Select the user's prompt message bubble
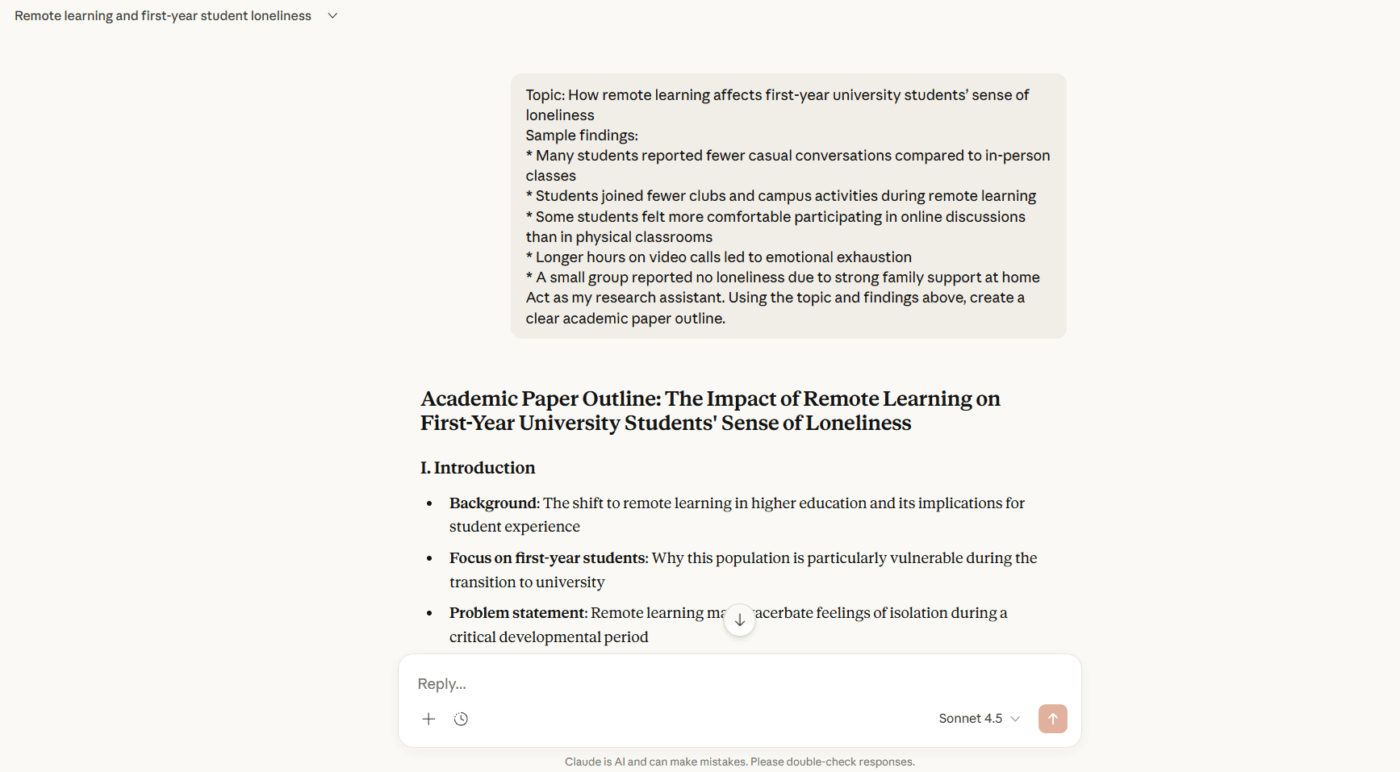This screenshot has width=1400, height=772. coord(788,205)
